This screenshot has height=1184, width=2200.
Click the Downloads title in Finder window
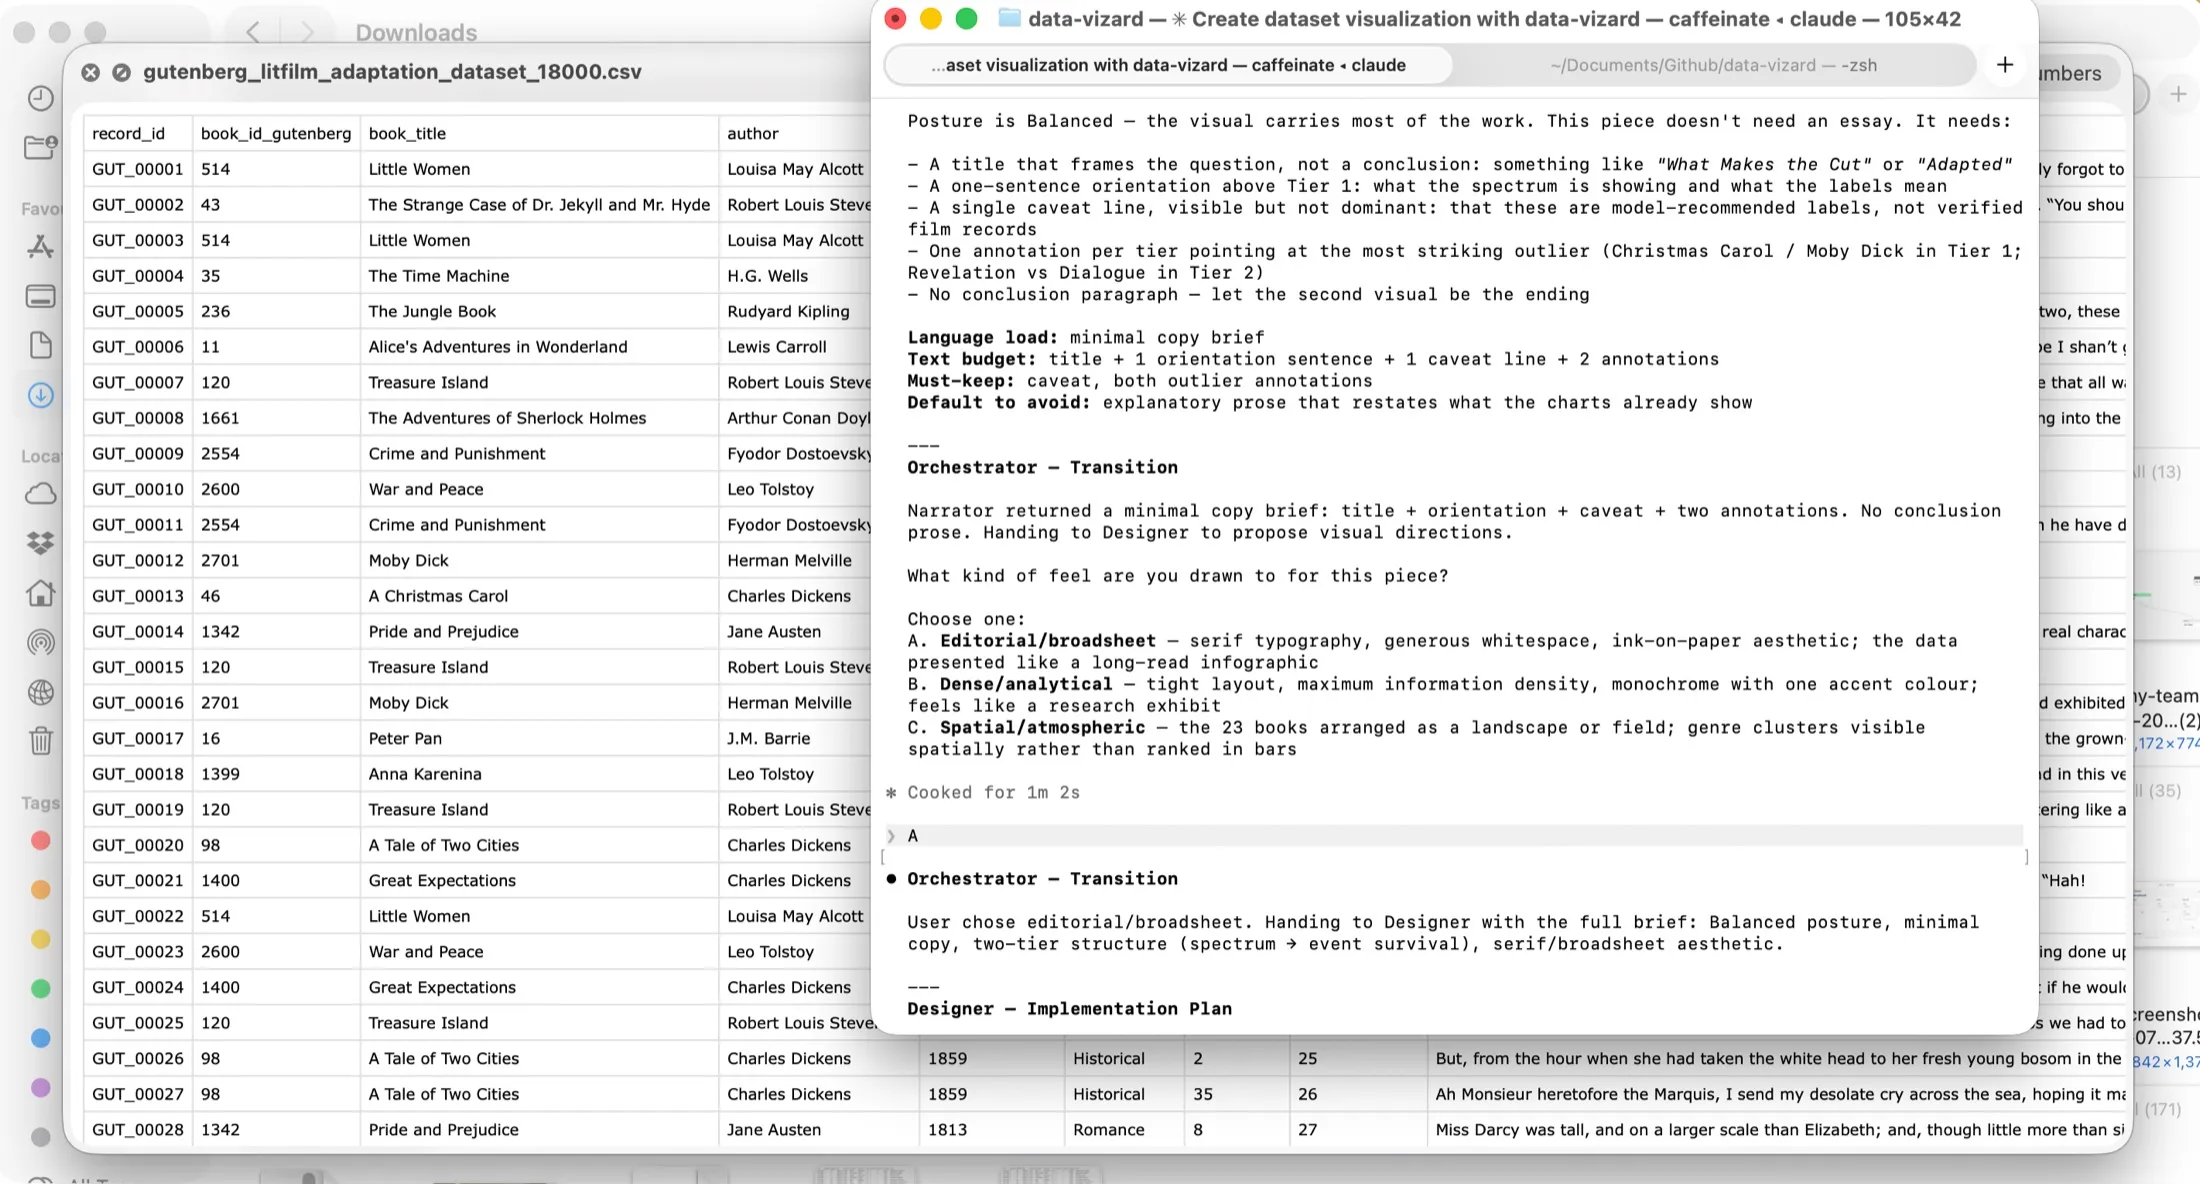click(416, 33)
